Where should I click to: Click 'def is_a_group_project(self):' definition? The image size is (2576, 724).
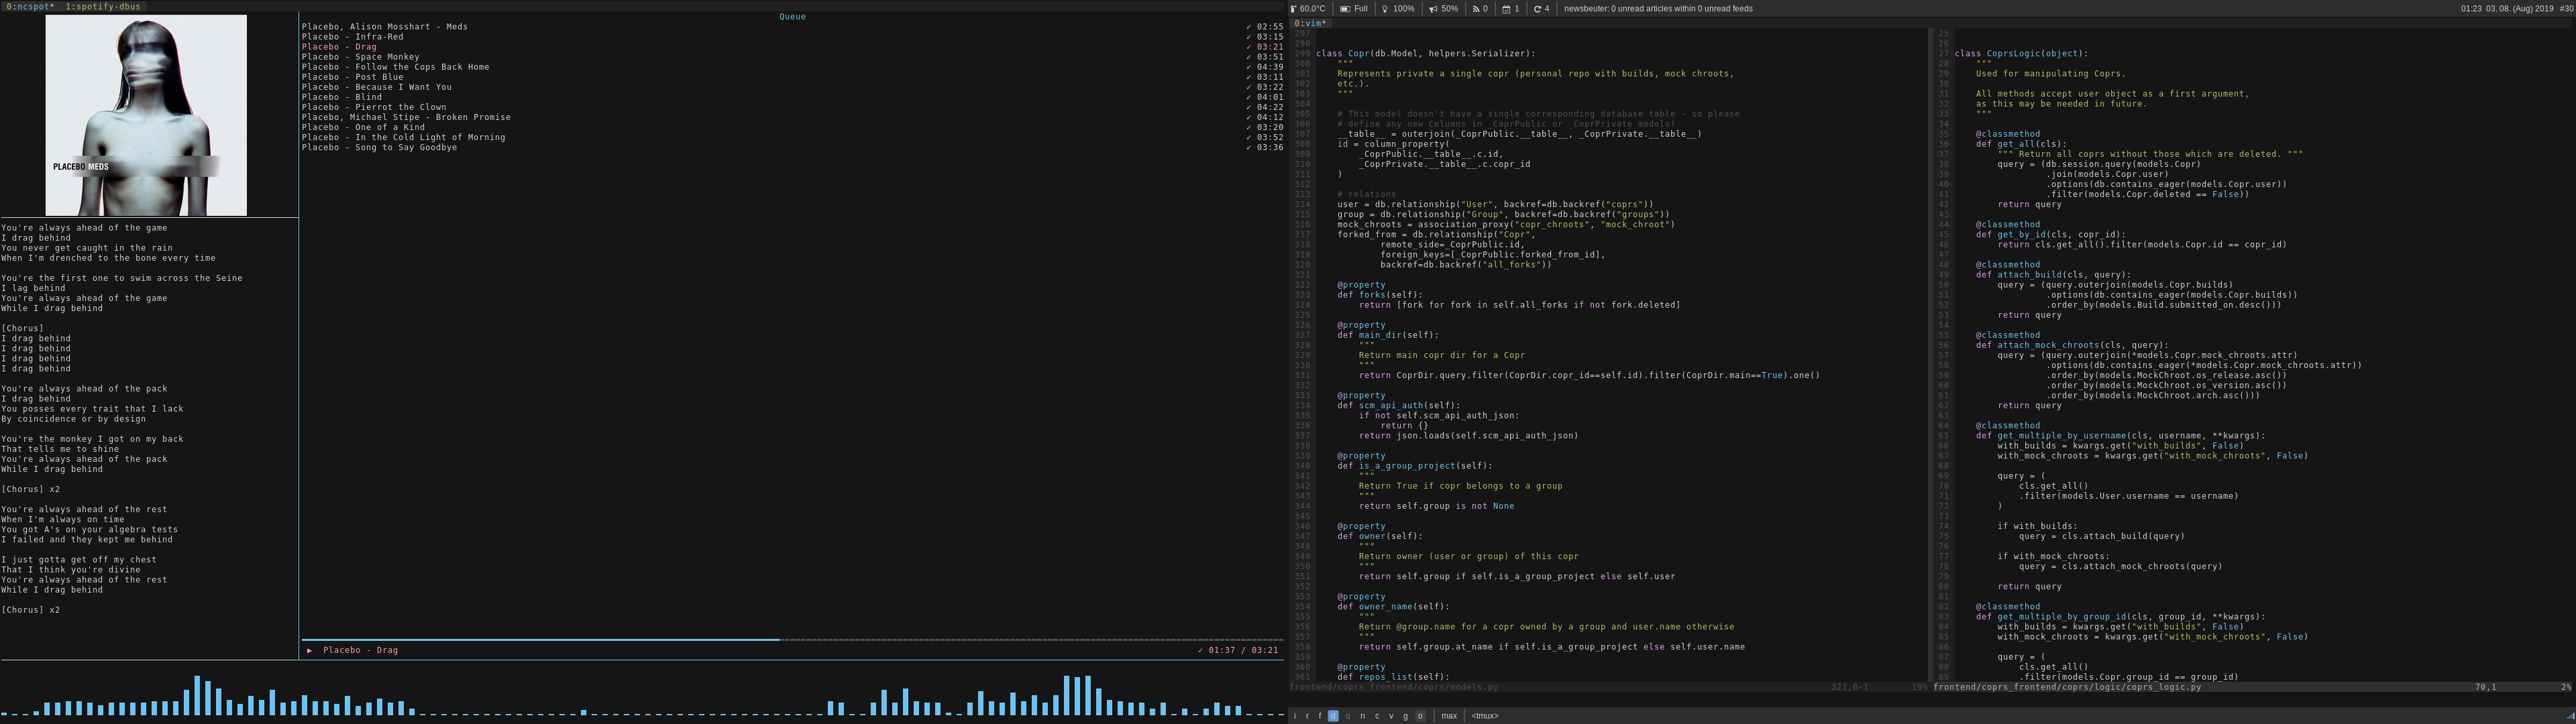[x=1415, y=466]
